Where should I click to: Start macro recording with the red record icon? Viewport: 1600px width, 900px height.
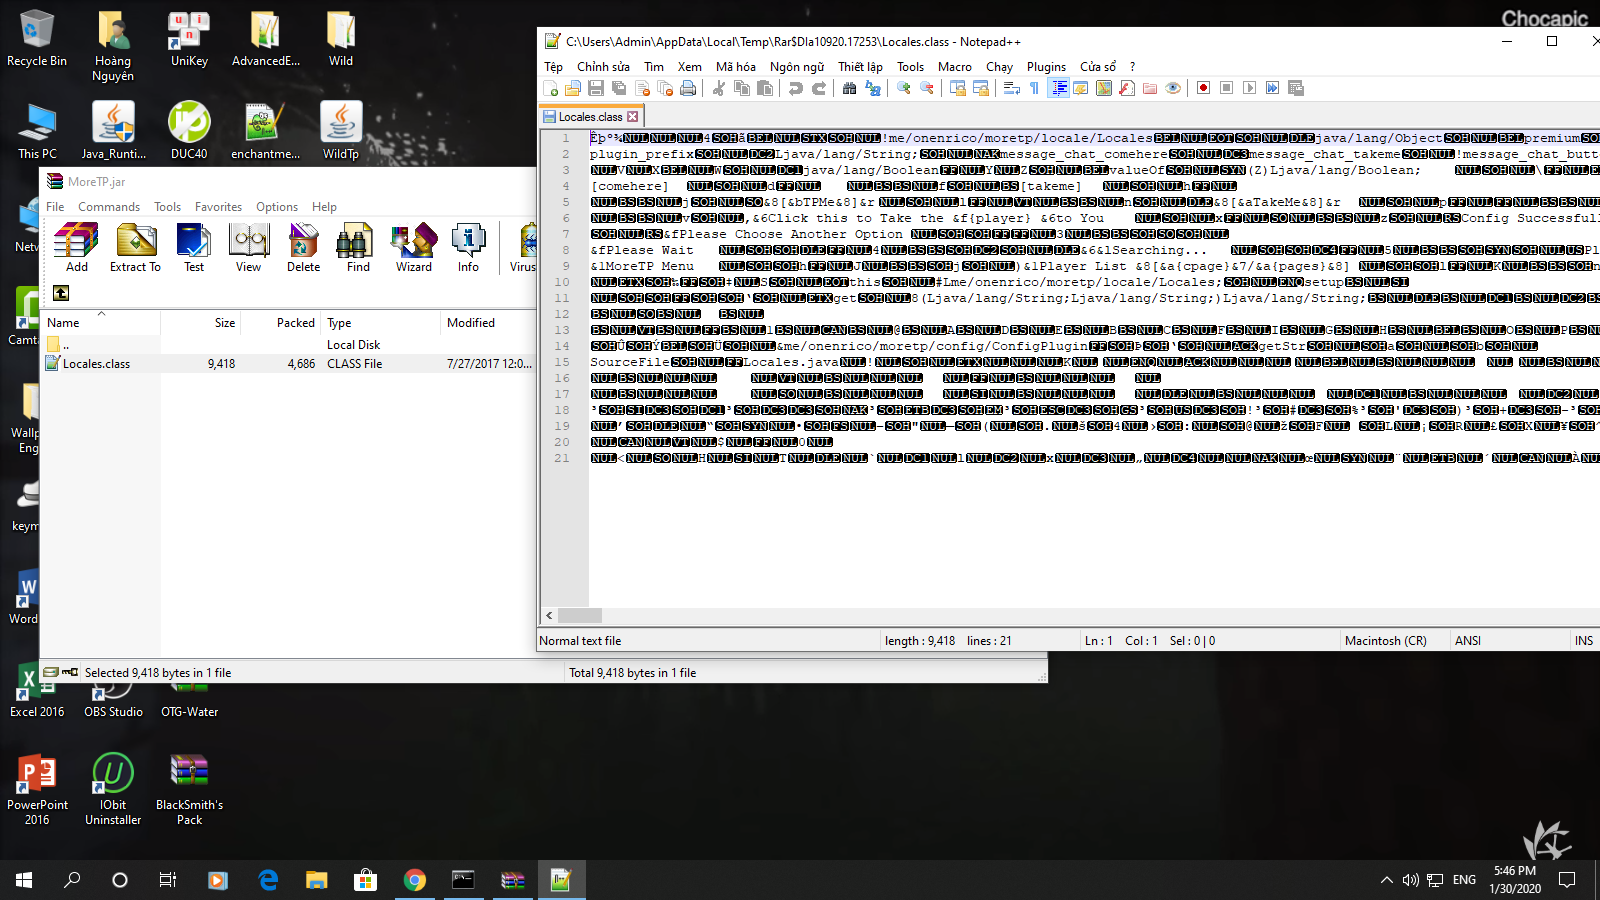coord(1203,88)
